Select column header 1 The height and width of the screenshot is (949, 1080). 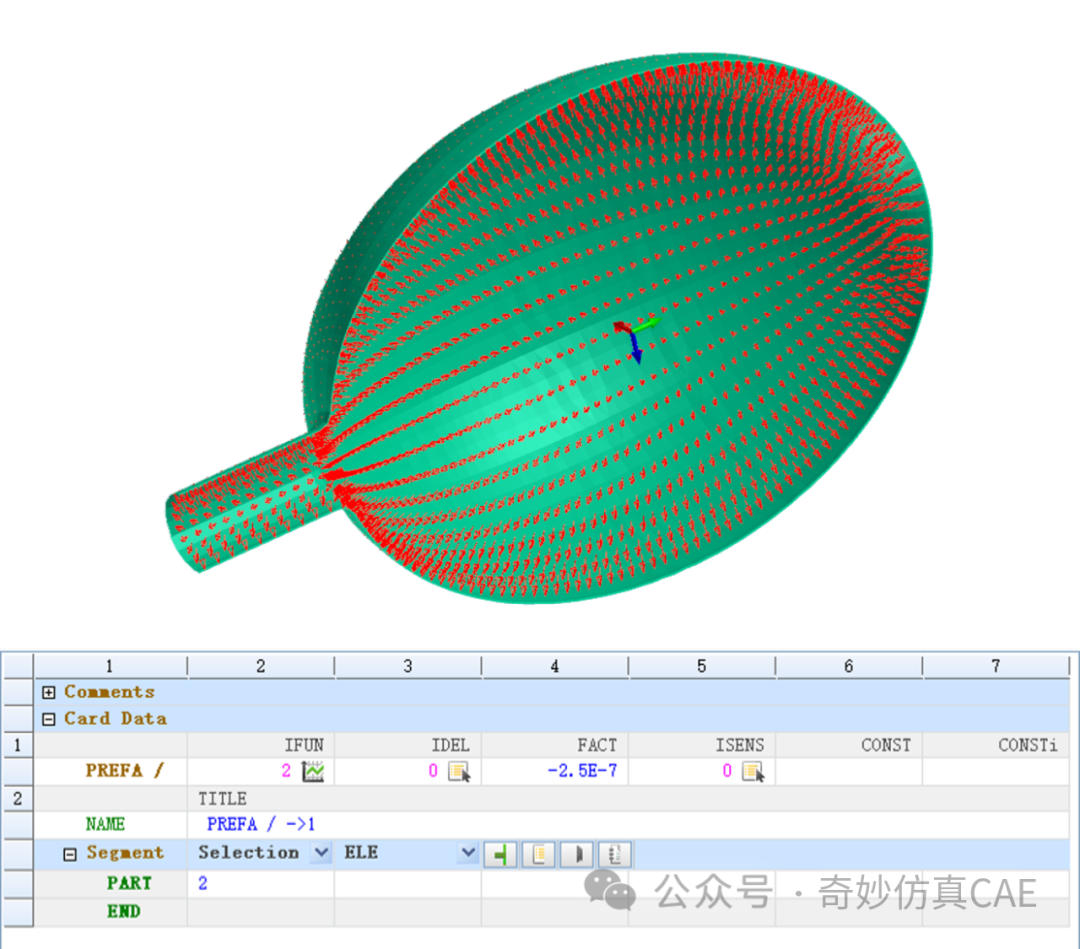(110, 666)
